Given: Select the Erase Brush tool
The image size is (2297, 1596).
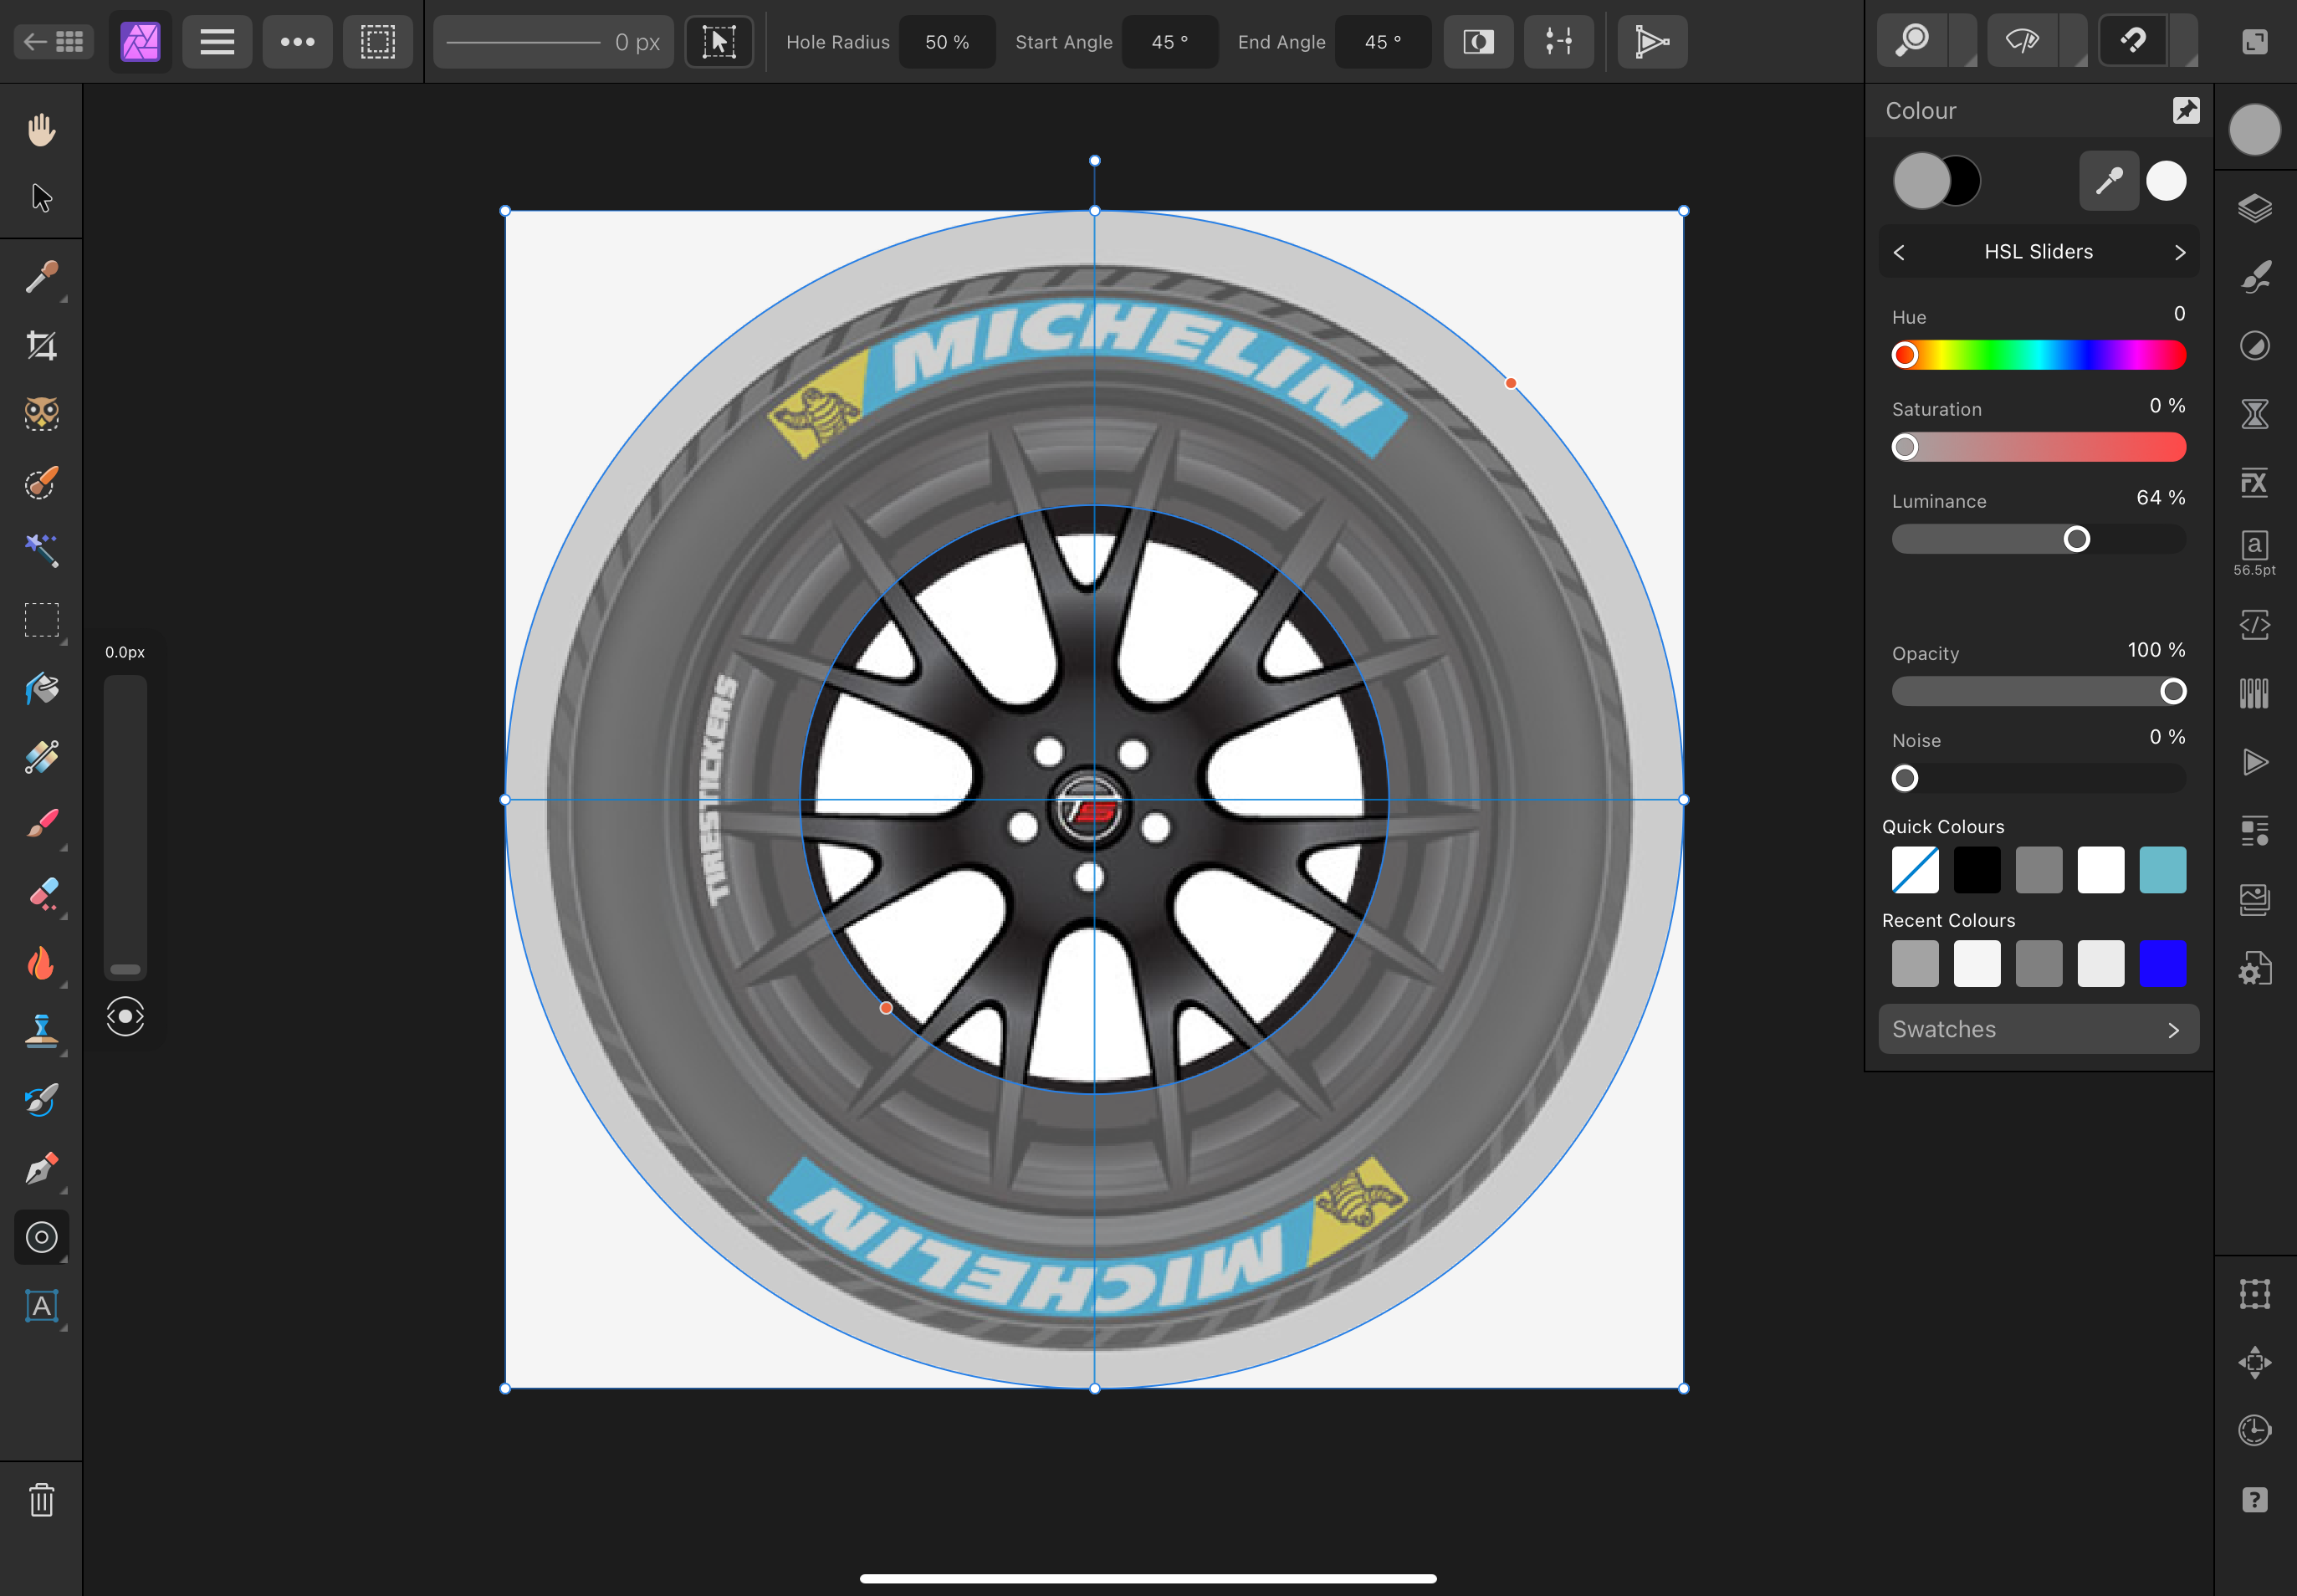Looking at the screenshot, I should tap(41, 894).
